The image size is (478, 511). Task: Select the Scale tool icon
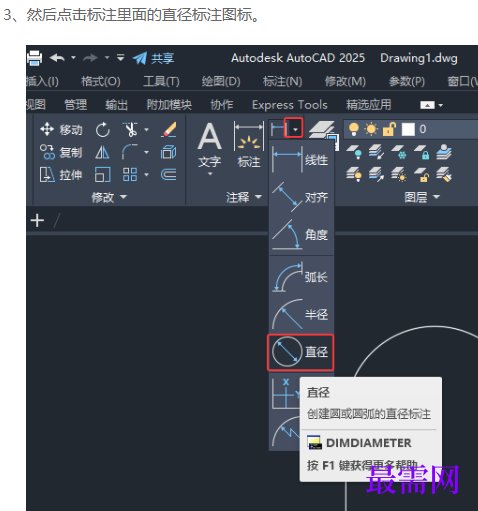click(x=102, y=175)
